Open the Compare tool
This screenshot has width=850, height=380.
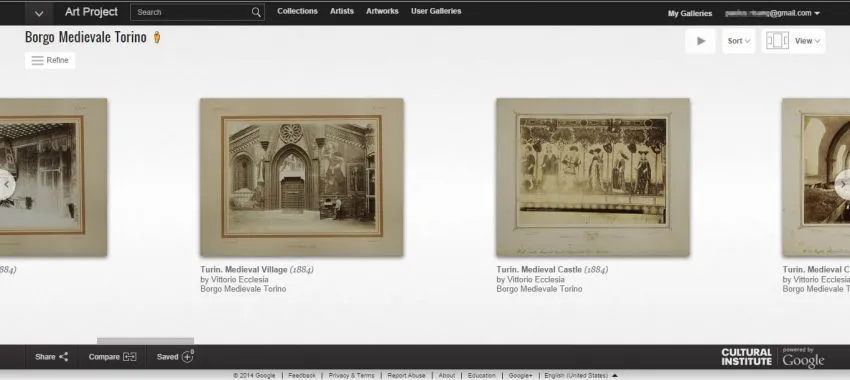[112, 357]
